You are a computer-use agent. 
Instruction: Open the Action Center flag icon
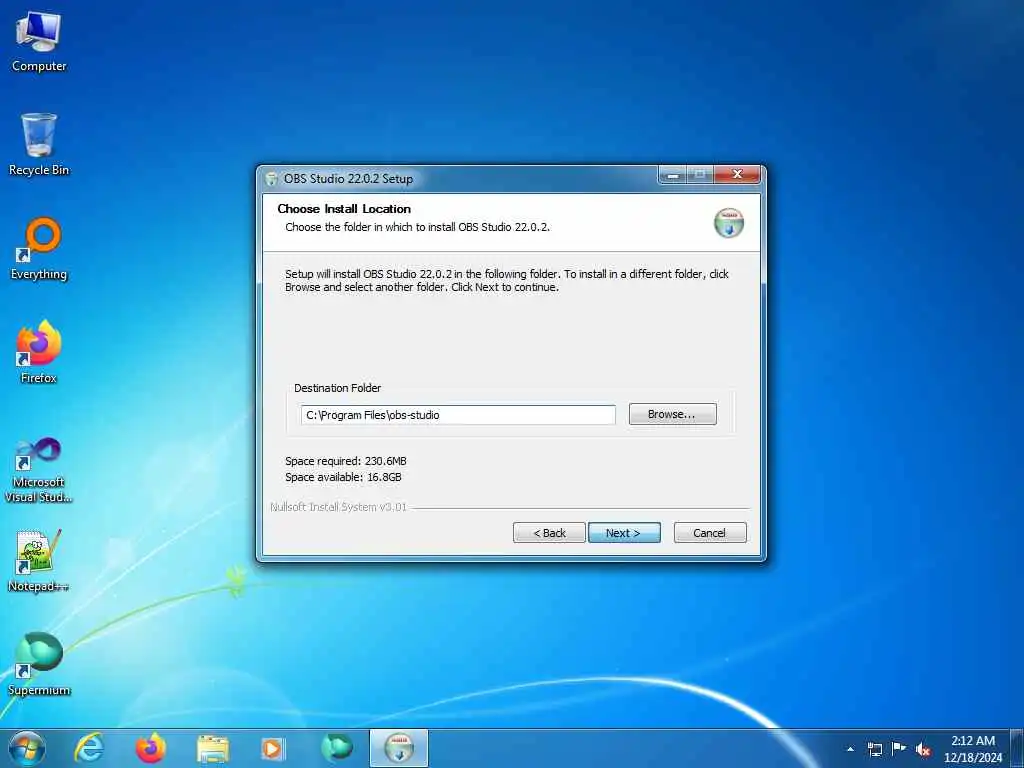click(x=899, y=749)
